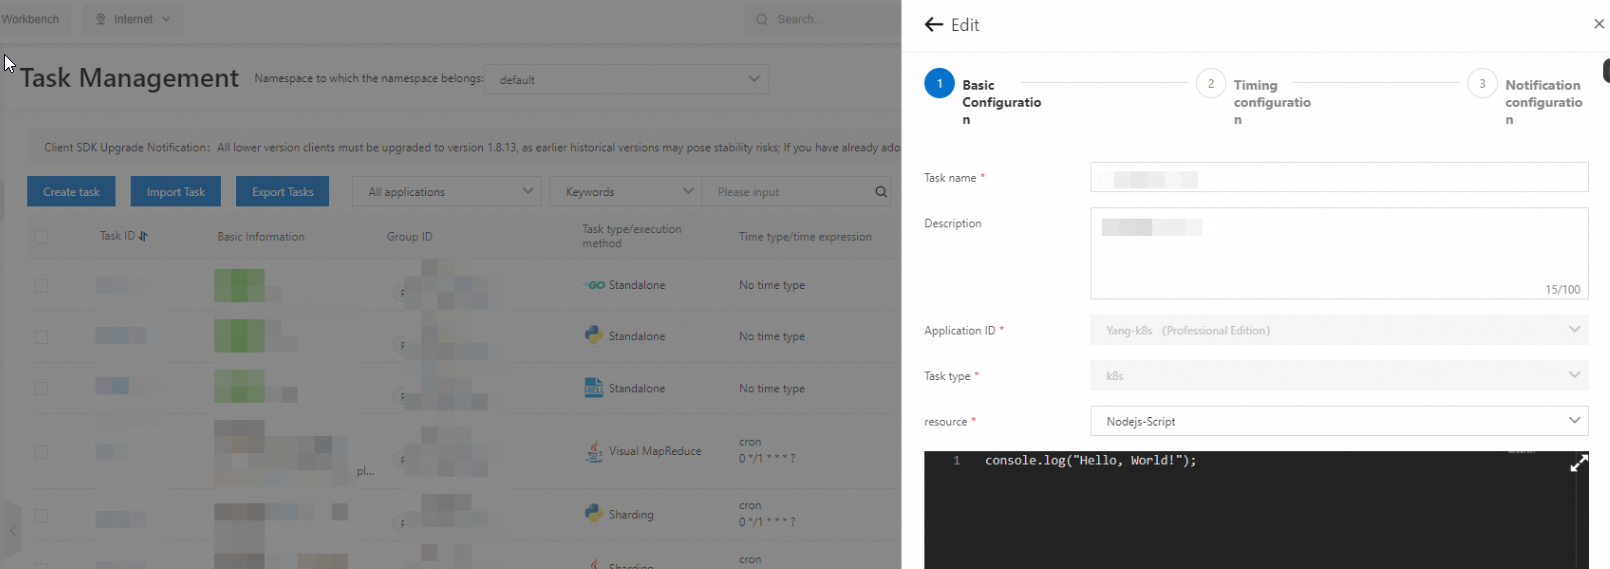Open the Internet region dropdown
The height and width of the screenshot is (569, 1610).
pos(133,19)
